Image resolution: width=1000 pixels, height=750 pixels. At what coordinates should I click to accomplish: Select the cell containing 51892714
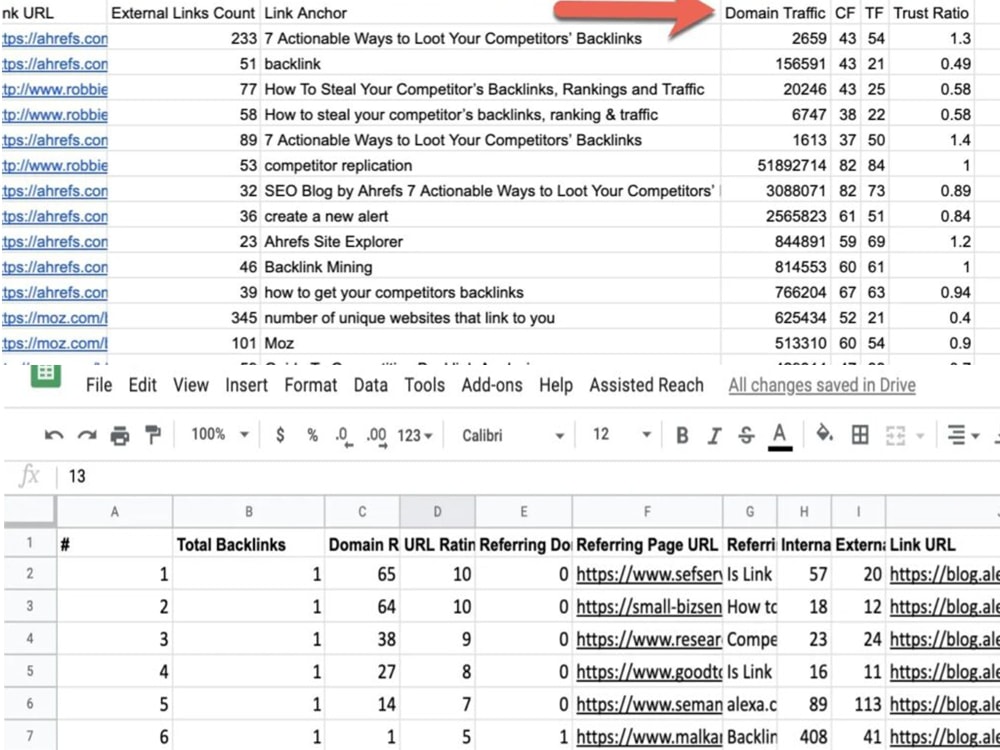coord(777,165)
